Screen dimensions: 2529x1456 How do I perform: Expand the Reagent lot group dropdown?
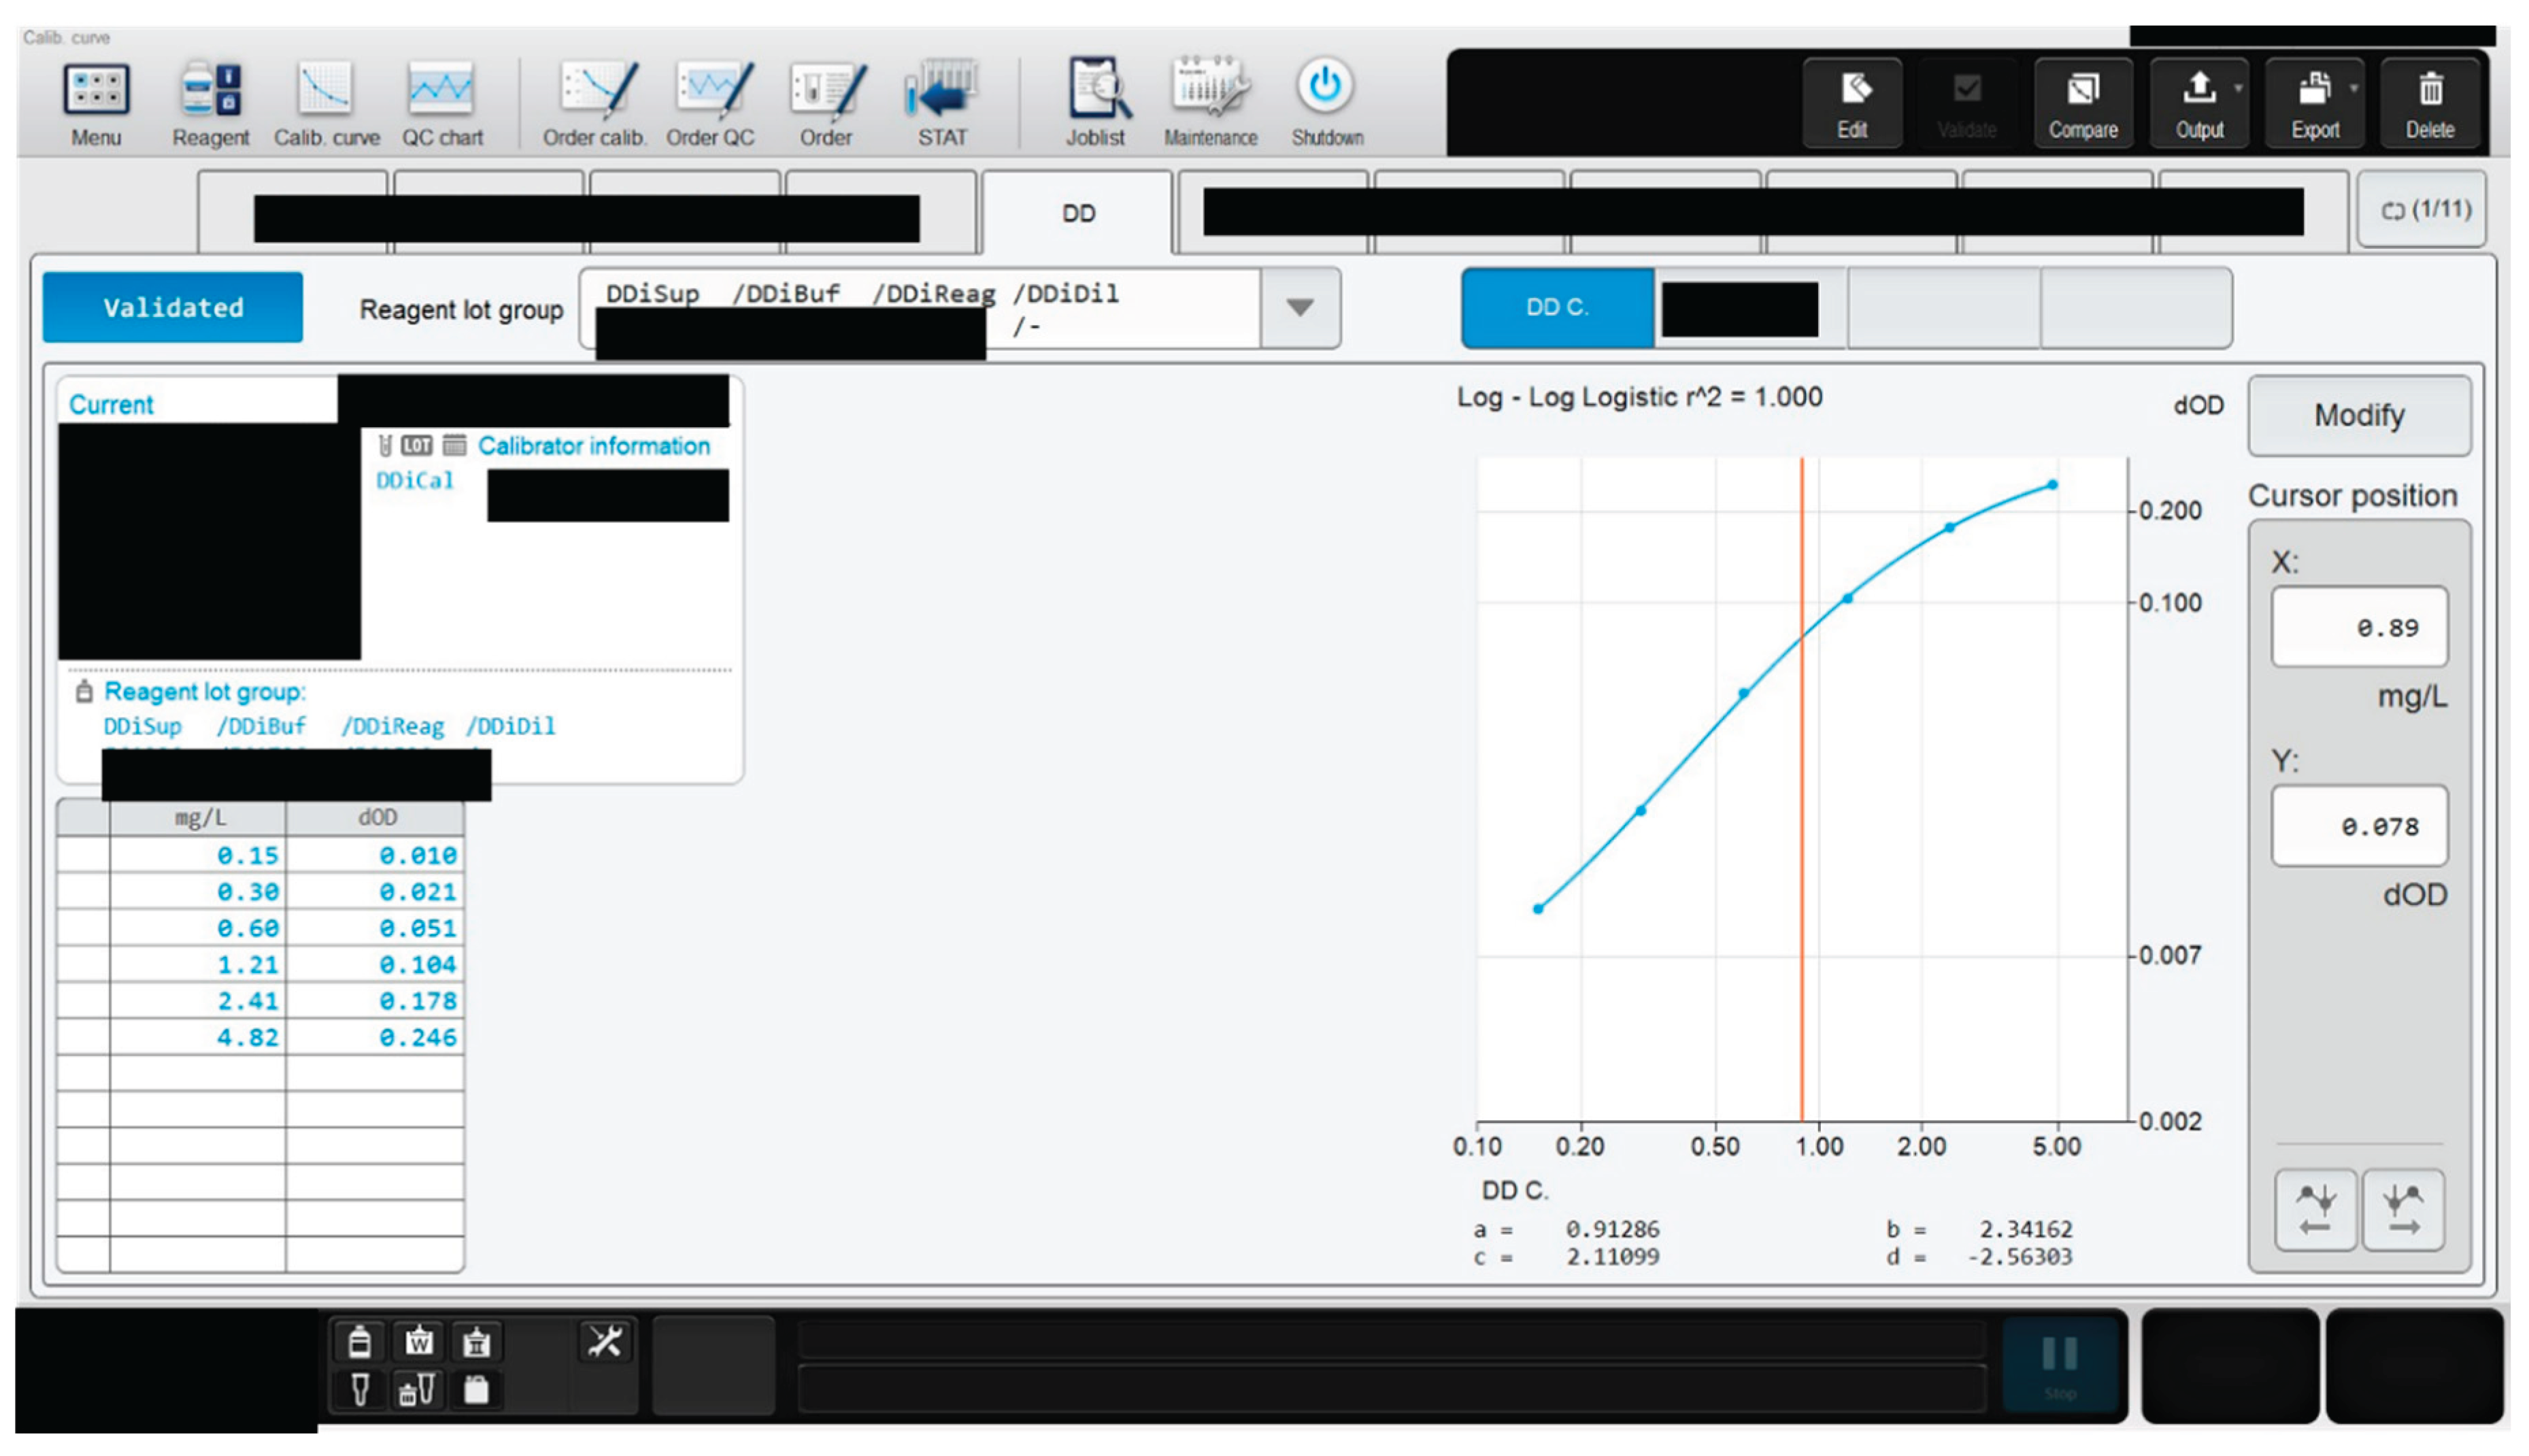click(1299, 307)
